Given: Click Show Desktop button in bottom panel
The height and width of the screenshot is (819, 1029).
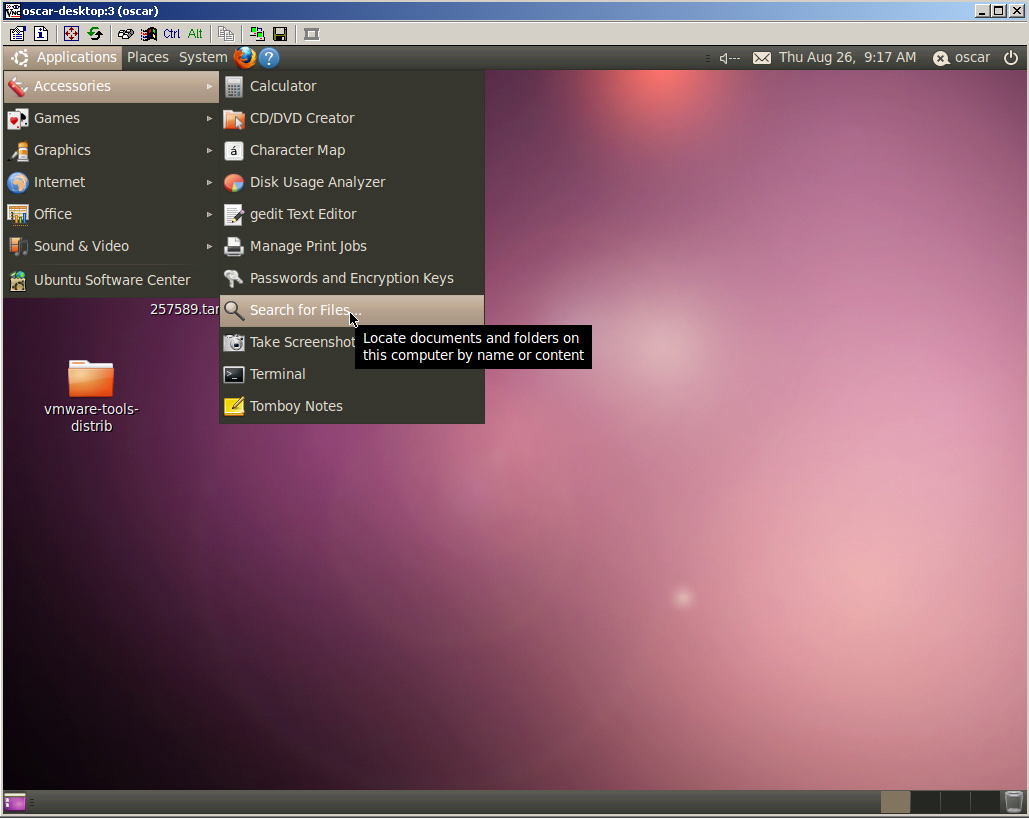Looking at the screenshot, I should pyautogui.click(x=15, y=802).
